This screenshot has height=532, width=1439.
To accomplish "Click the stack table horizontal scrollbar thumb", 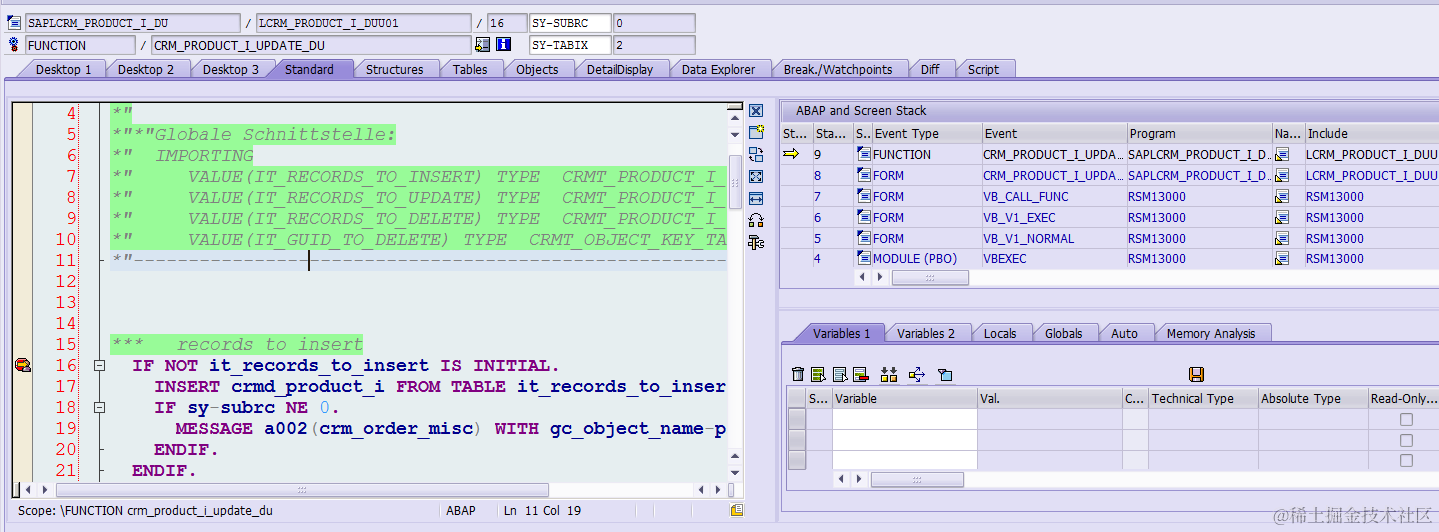I will 930,277.
